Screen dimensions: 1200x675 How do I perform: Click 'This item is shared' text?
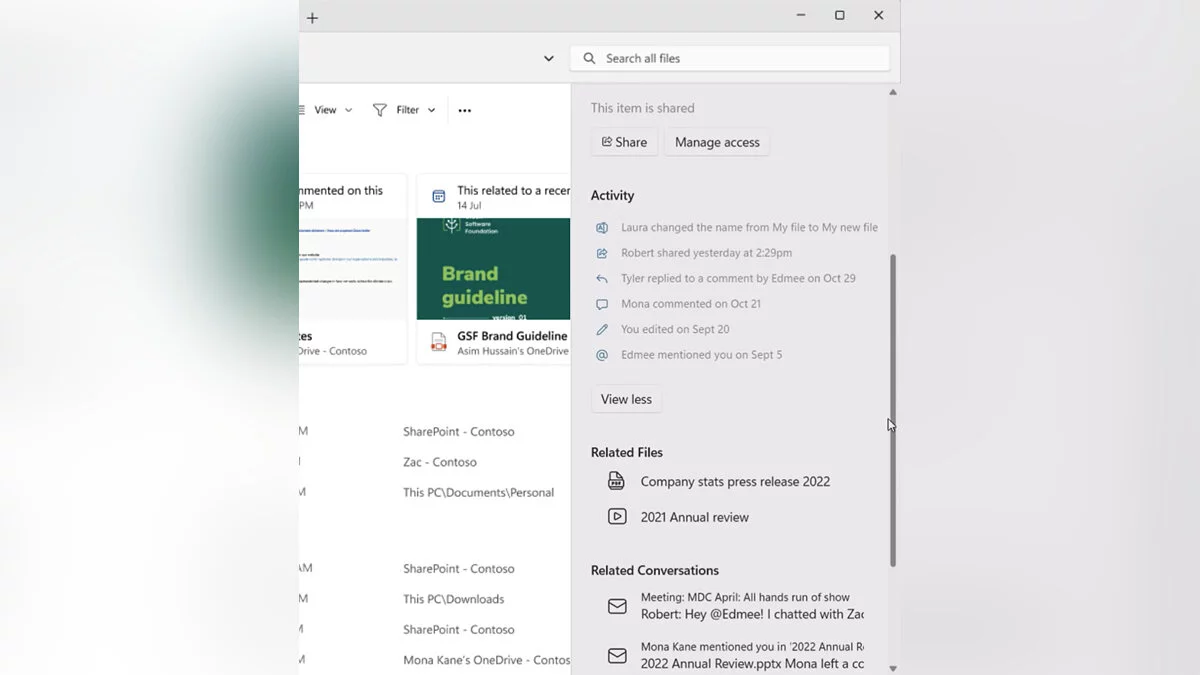point(642,108)
